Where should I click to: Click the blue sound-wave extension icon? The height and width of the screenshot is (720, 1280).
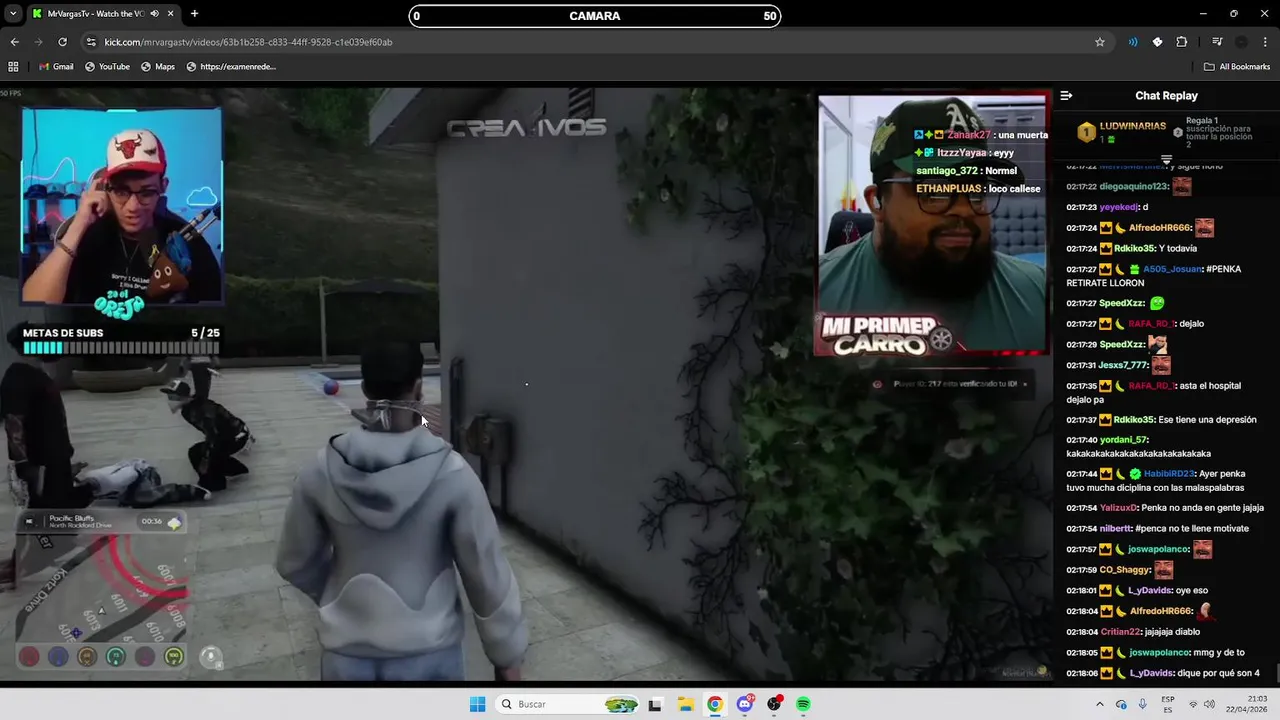coord(1133,42)
